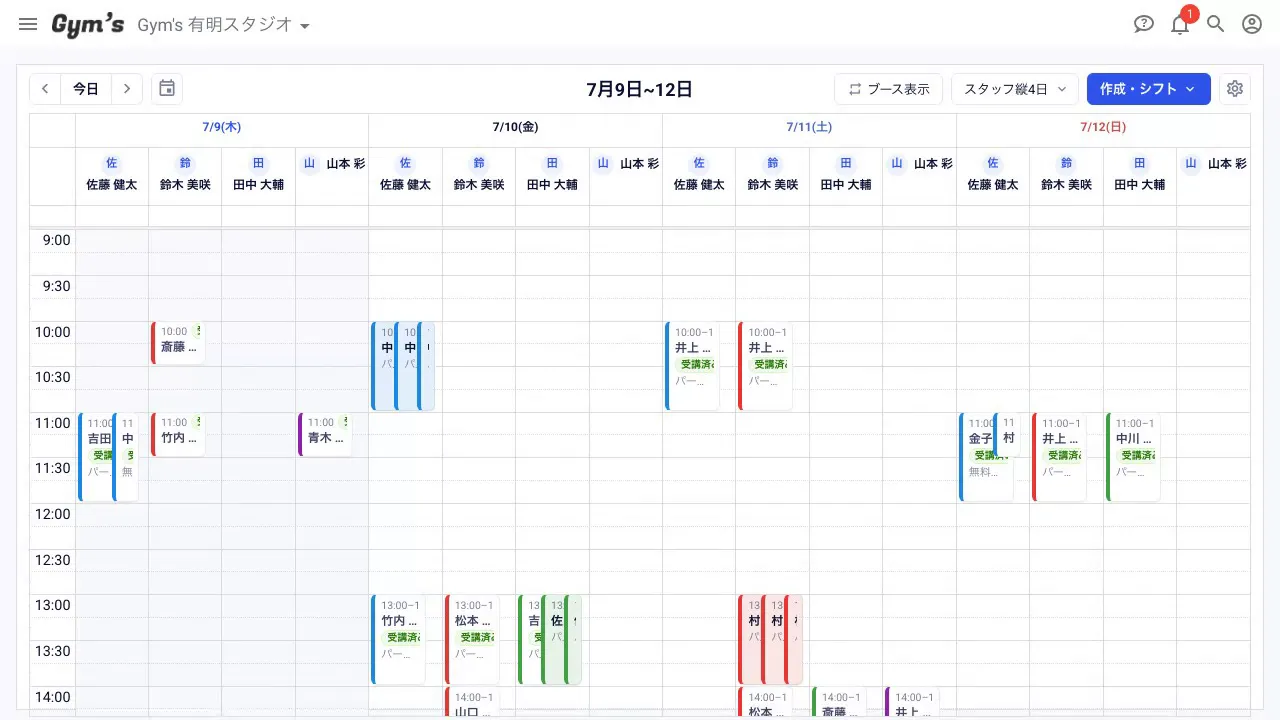Select the 7/10(金) date header
Screen dimensions: 1280x720
[515, 127]
